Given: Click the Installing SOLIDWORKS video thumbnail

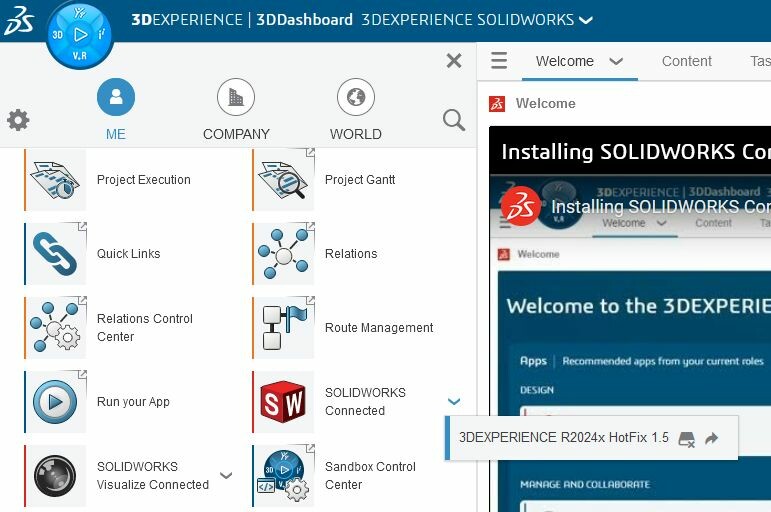Looking at the screenshot, I should pos(630,343).
